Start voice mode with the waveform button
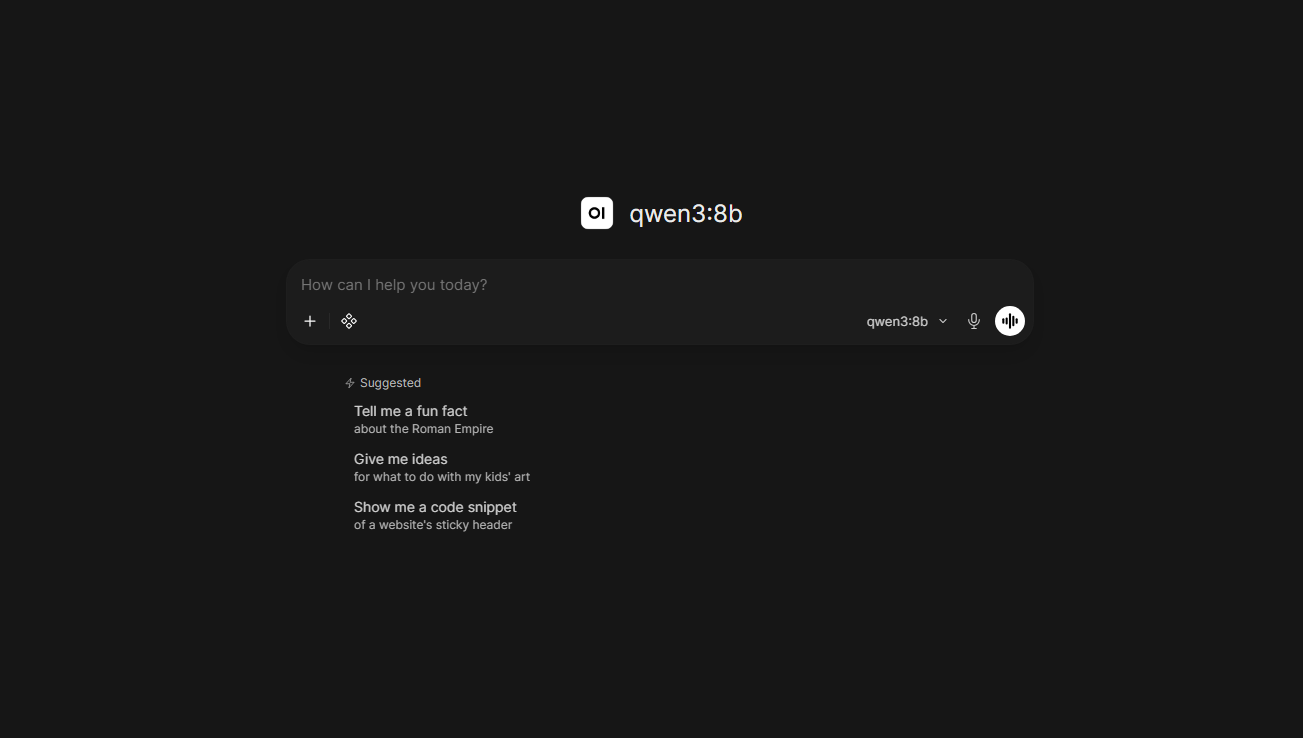 coord(1010,321)
